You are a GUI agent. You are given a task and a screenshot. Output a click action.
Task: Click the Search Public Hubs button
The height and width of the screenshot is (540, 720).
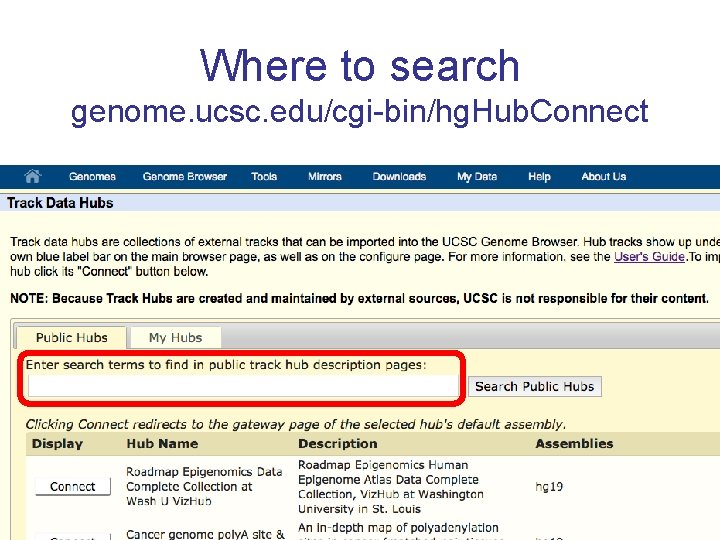point(534,386)
